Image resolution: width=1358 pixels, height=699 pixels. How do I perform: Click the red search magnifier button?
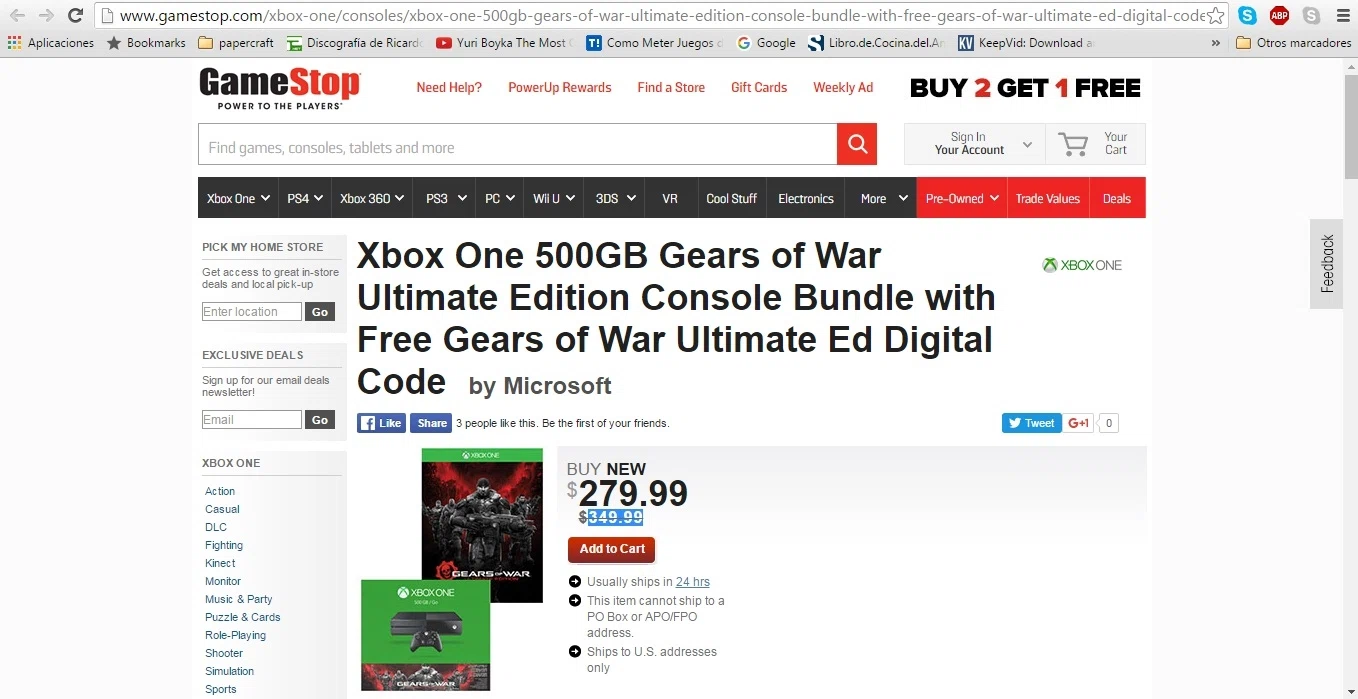tap(857, 144)
